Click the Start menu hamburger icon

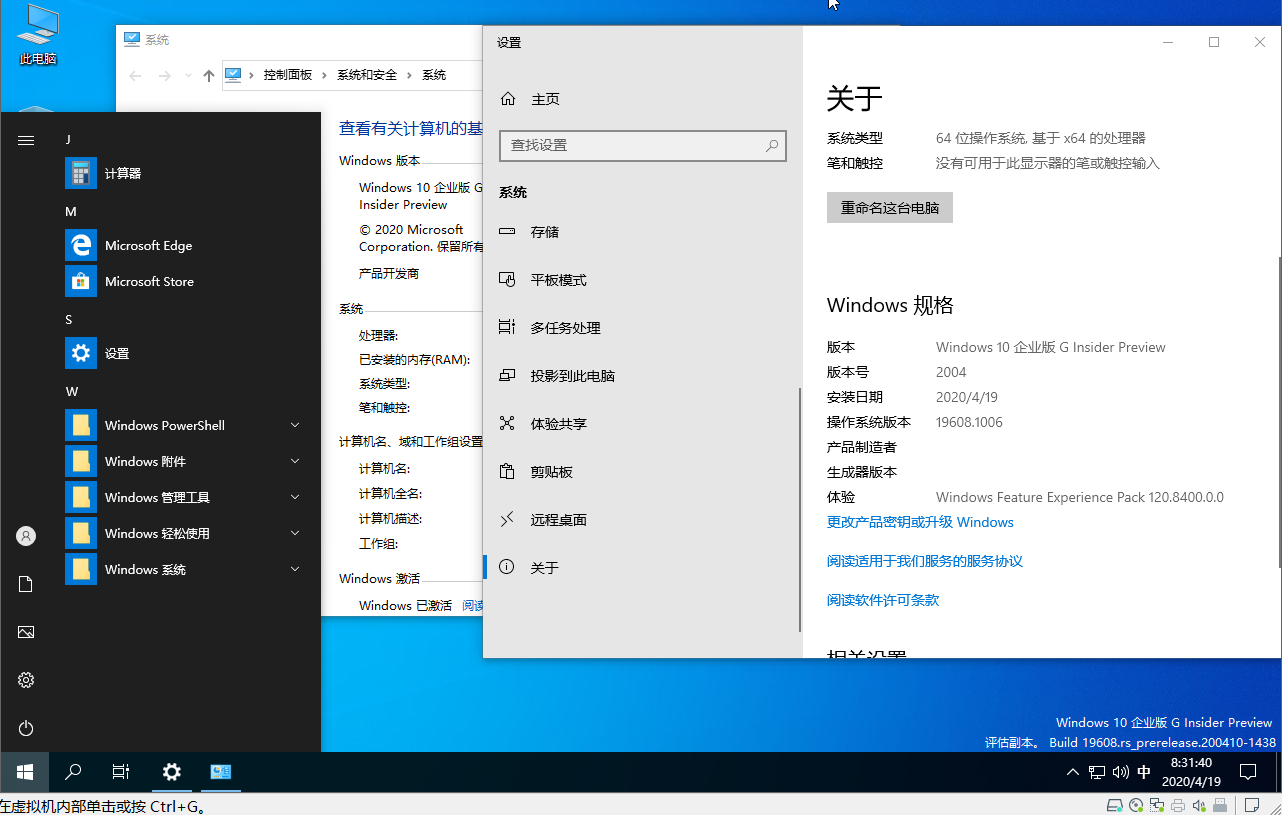pos(26,141)
